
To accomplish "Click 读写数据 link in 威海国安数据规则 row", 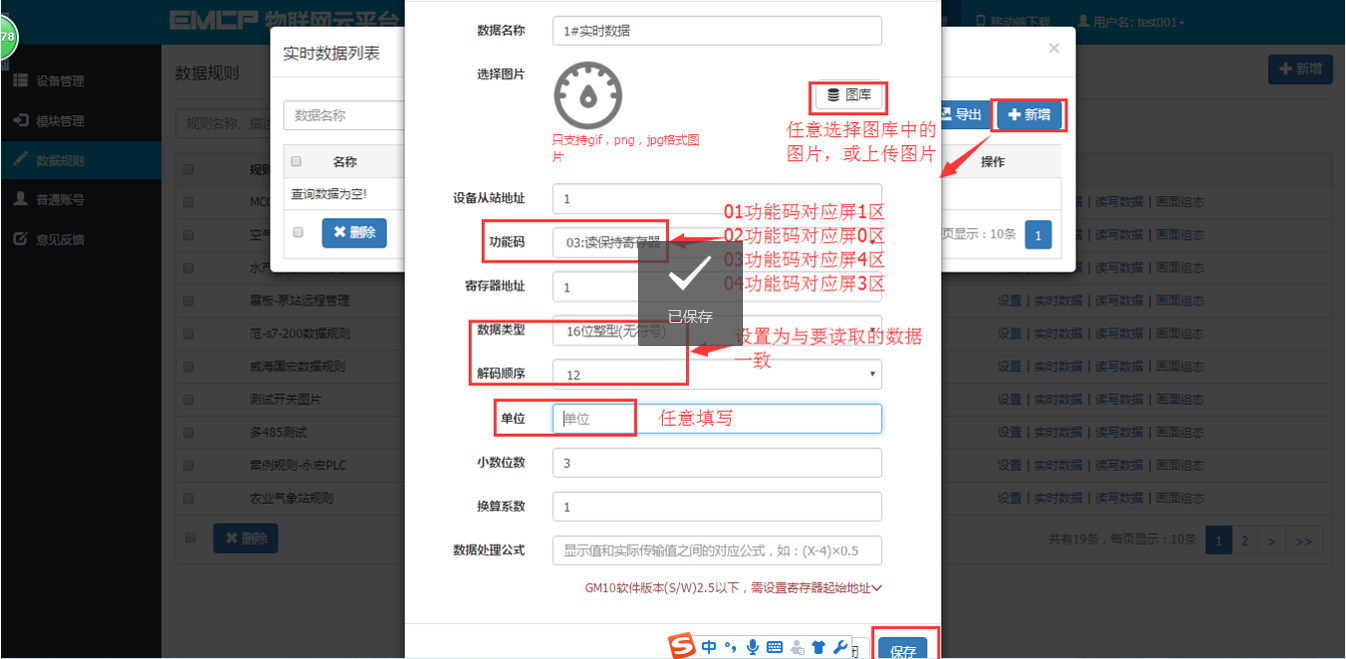I will tap(1118, 366).
